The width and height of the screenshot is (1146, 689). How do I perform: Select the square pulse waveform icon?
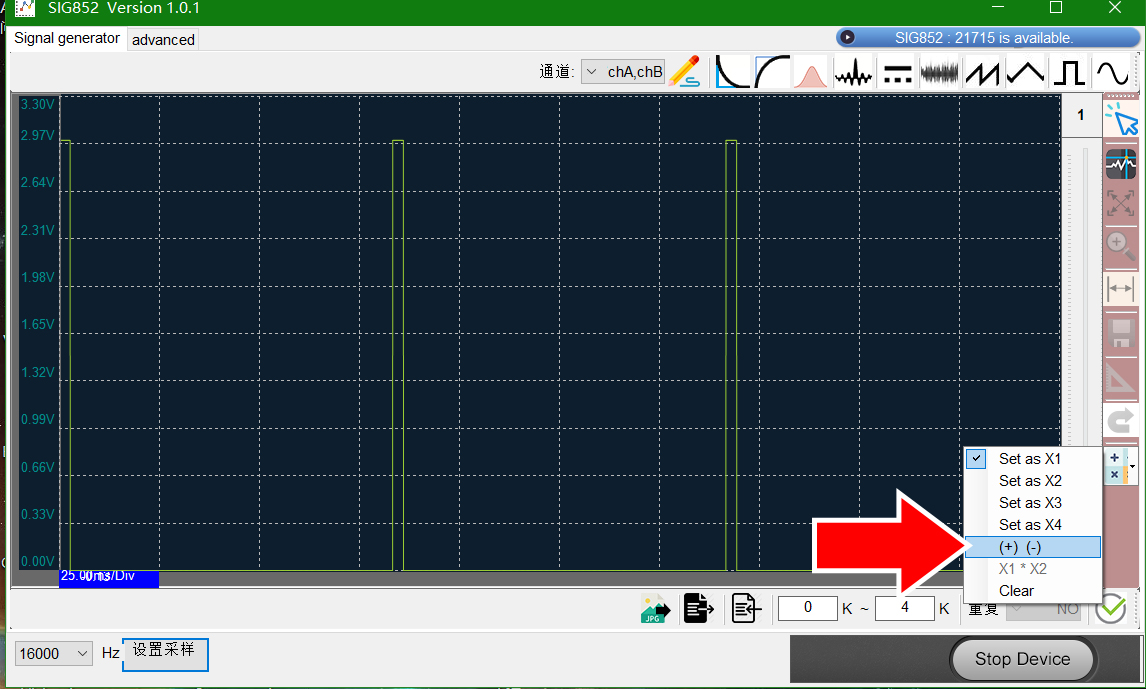click(1069, 72)
